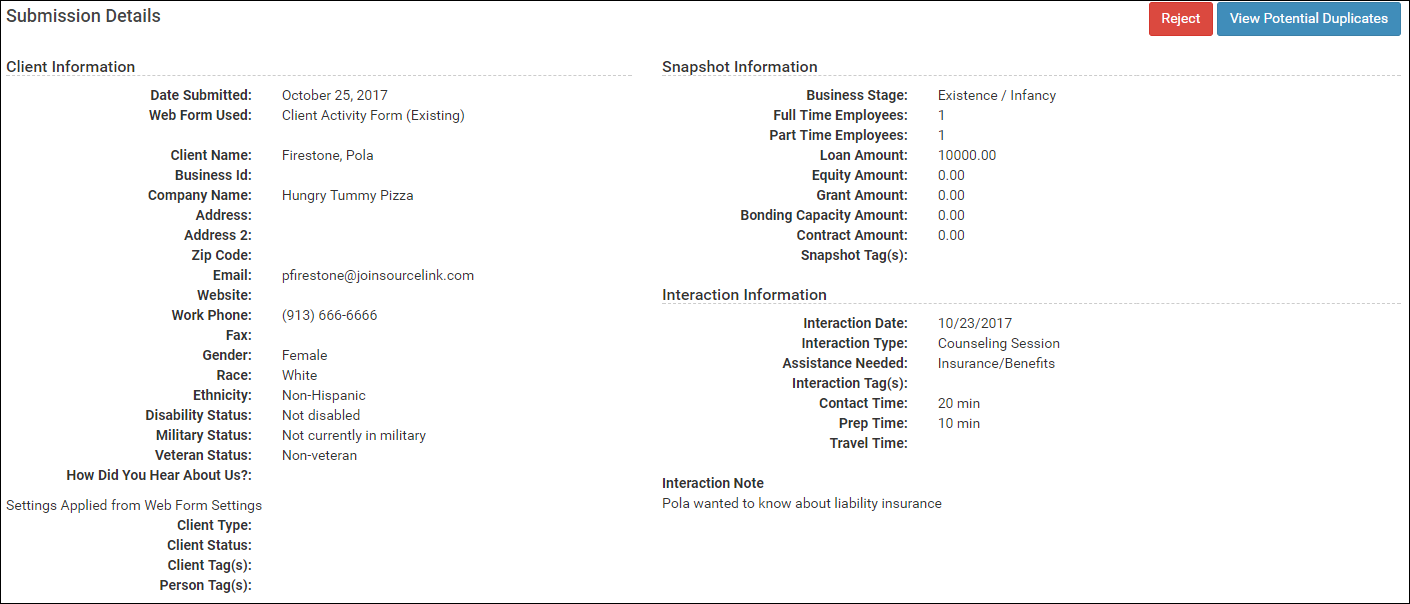Select the Non-Hispanic ethnicity value
Image resolution: width=1410 pixels, height=604 pixels.
[324, 395]
